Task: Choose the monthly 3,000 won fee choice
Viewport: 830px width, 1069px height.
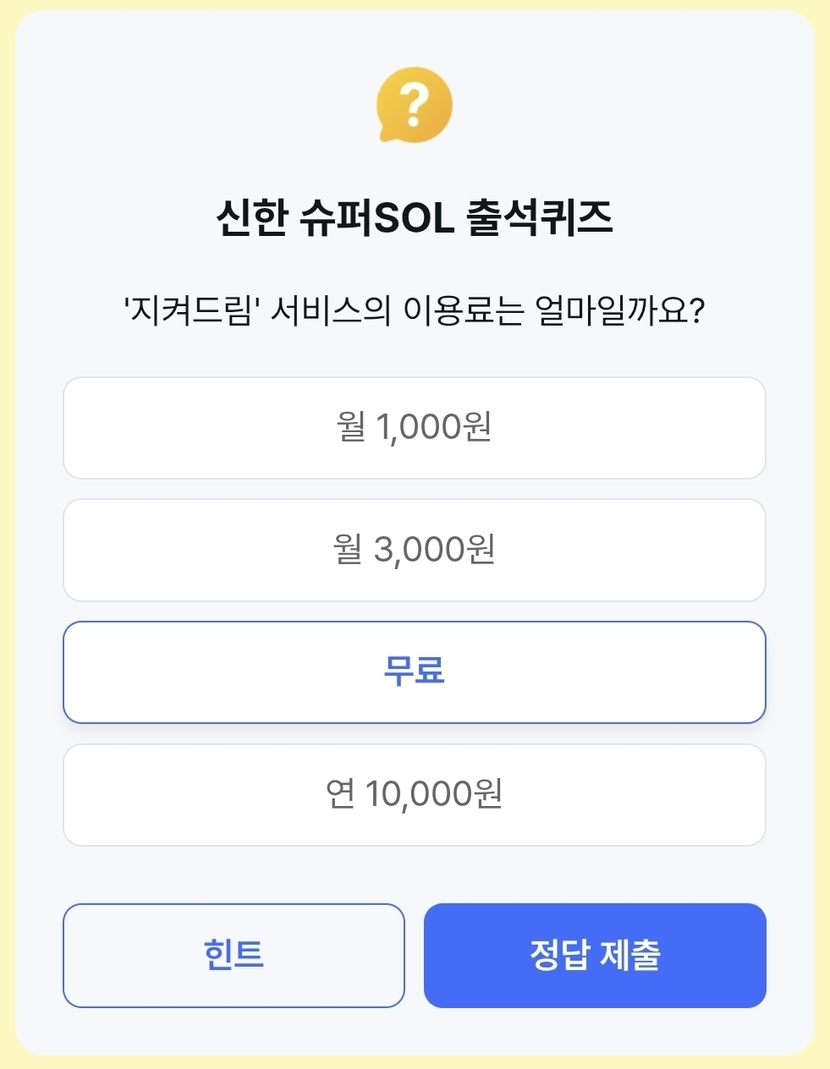Action: (x=414, y=550)
